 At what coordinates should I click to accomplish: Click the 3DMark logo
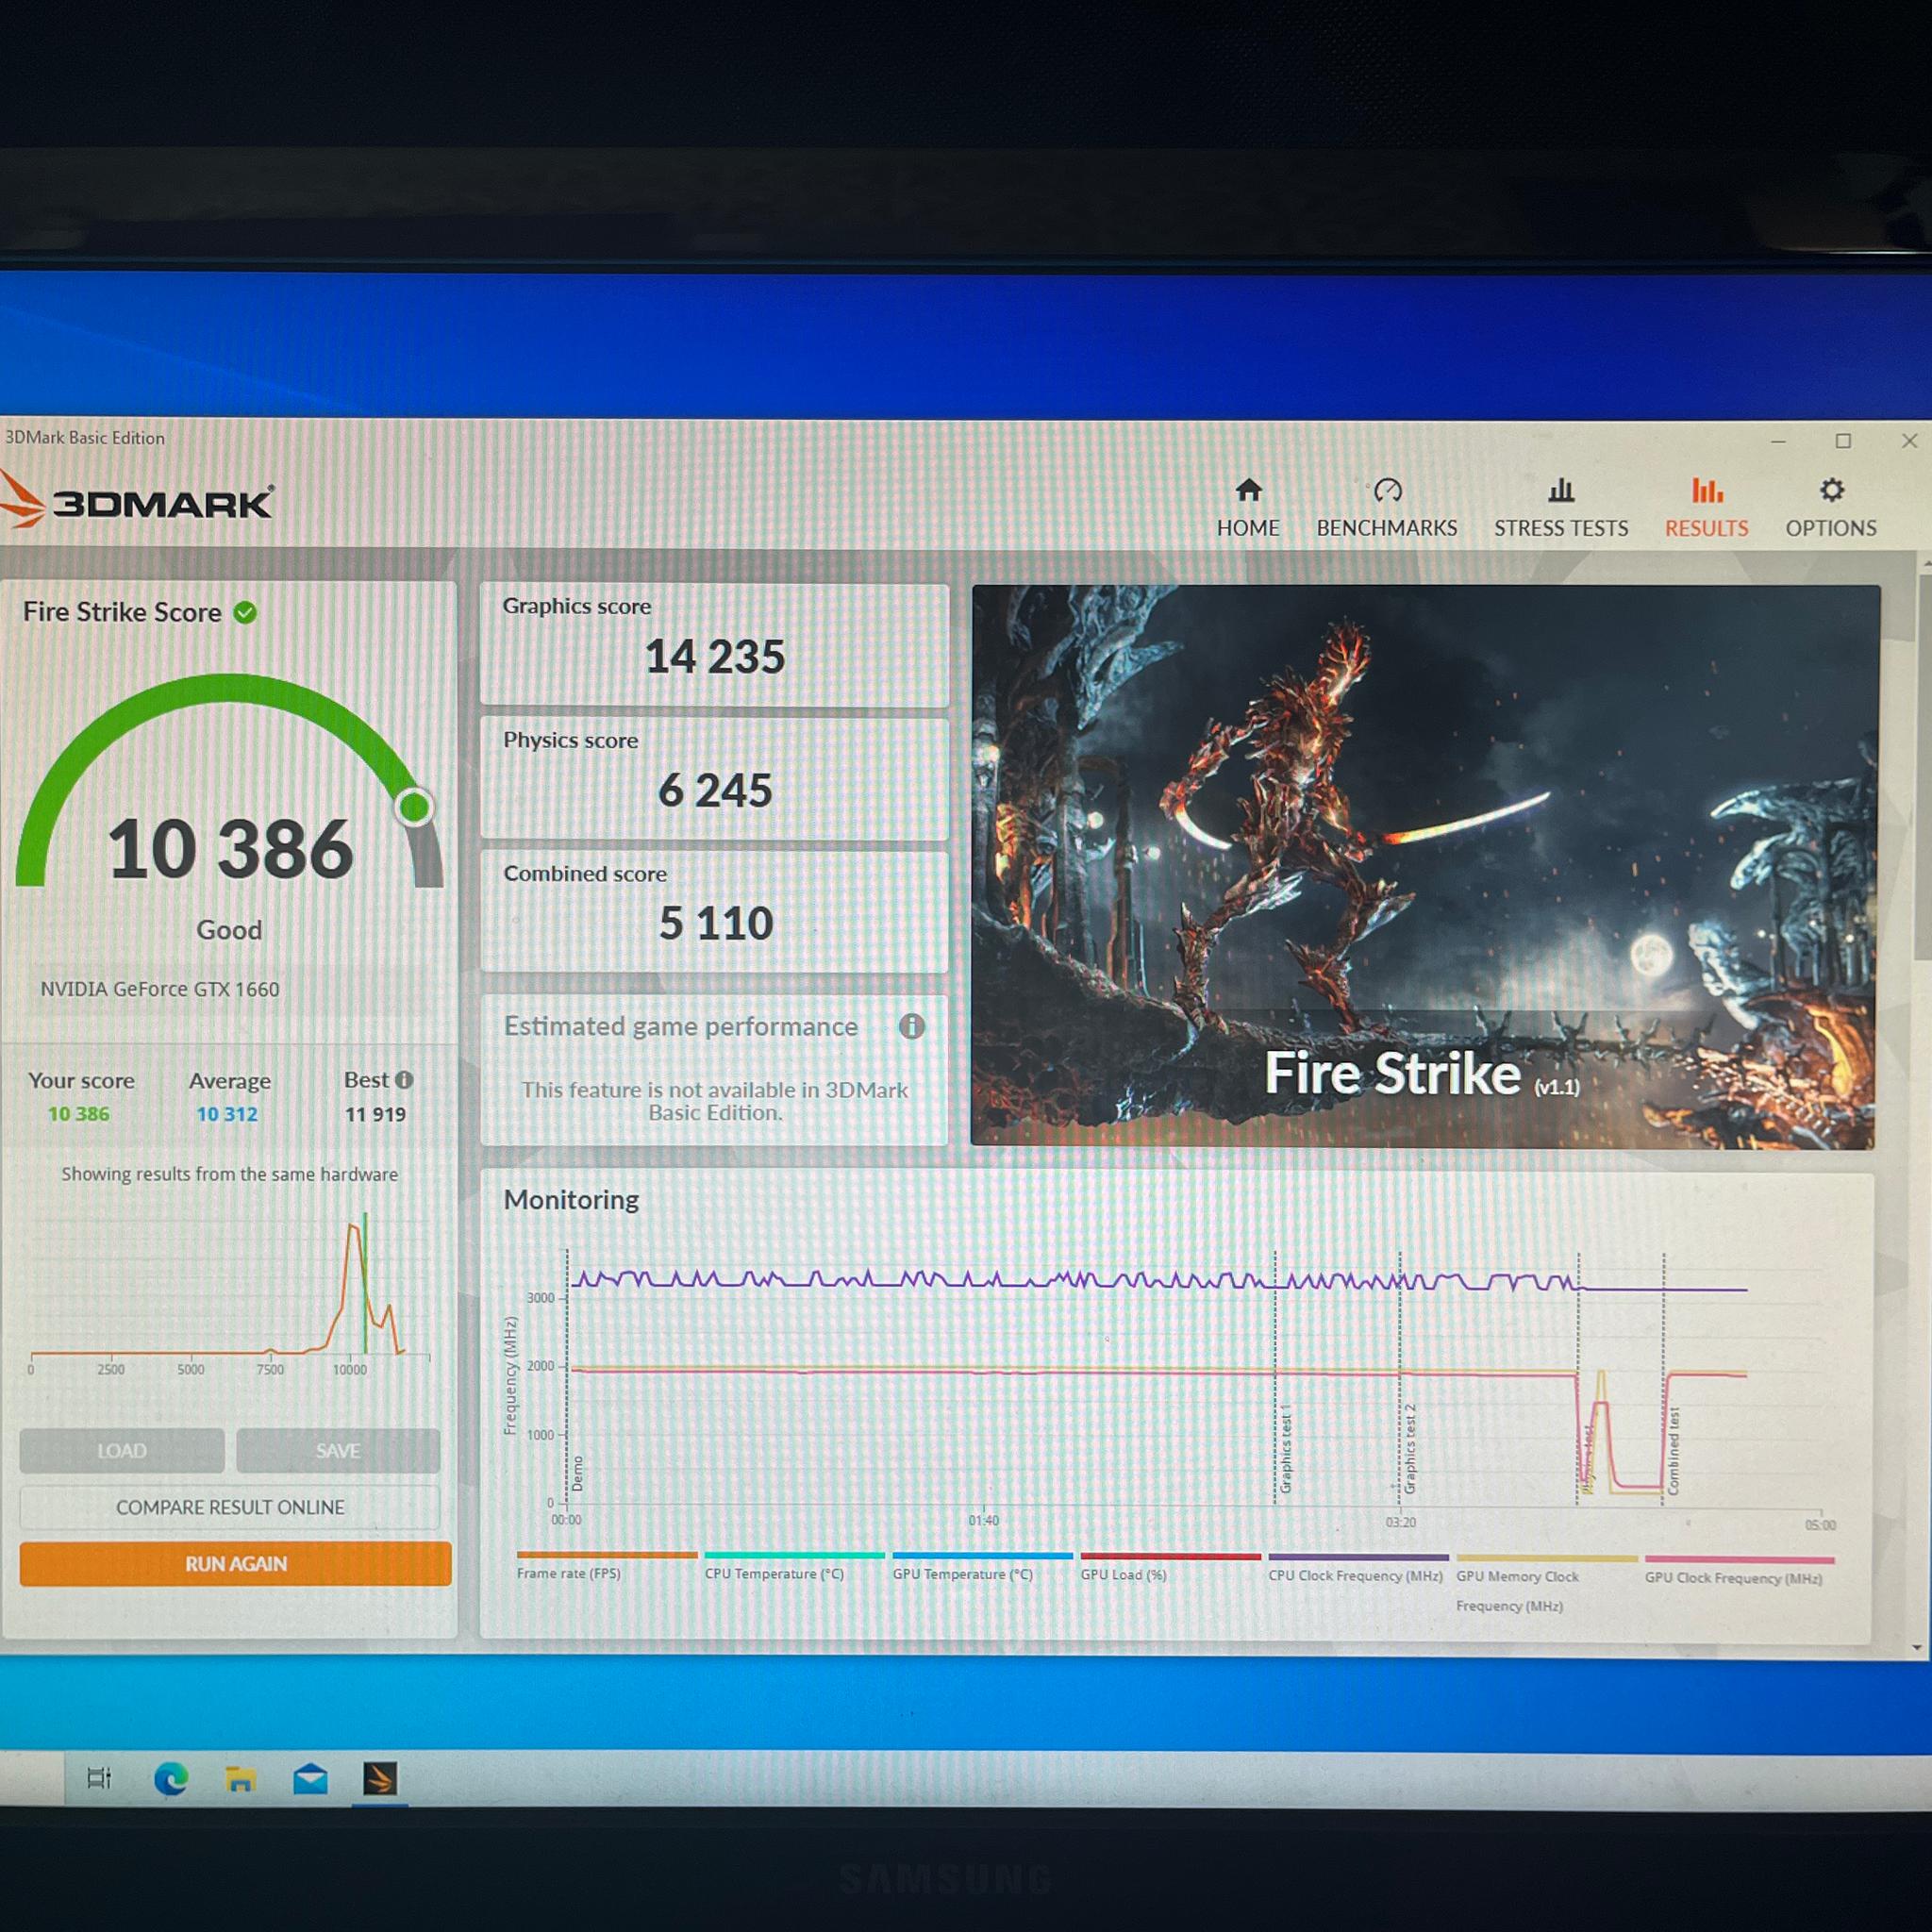(x=136, y=501)
